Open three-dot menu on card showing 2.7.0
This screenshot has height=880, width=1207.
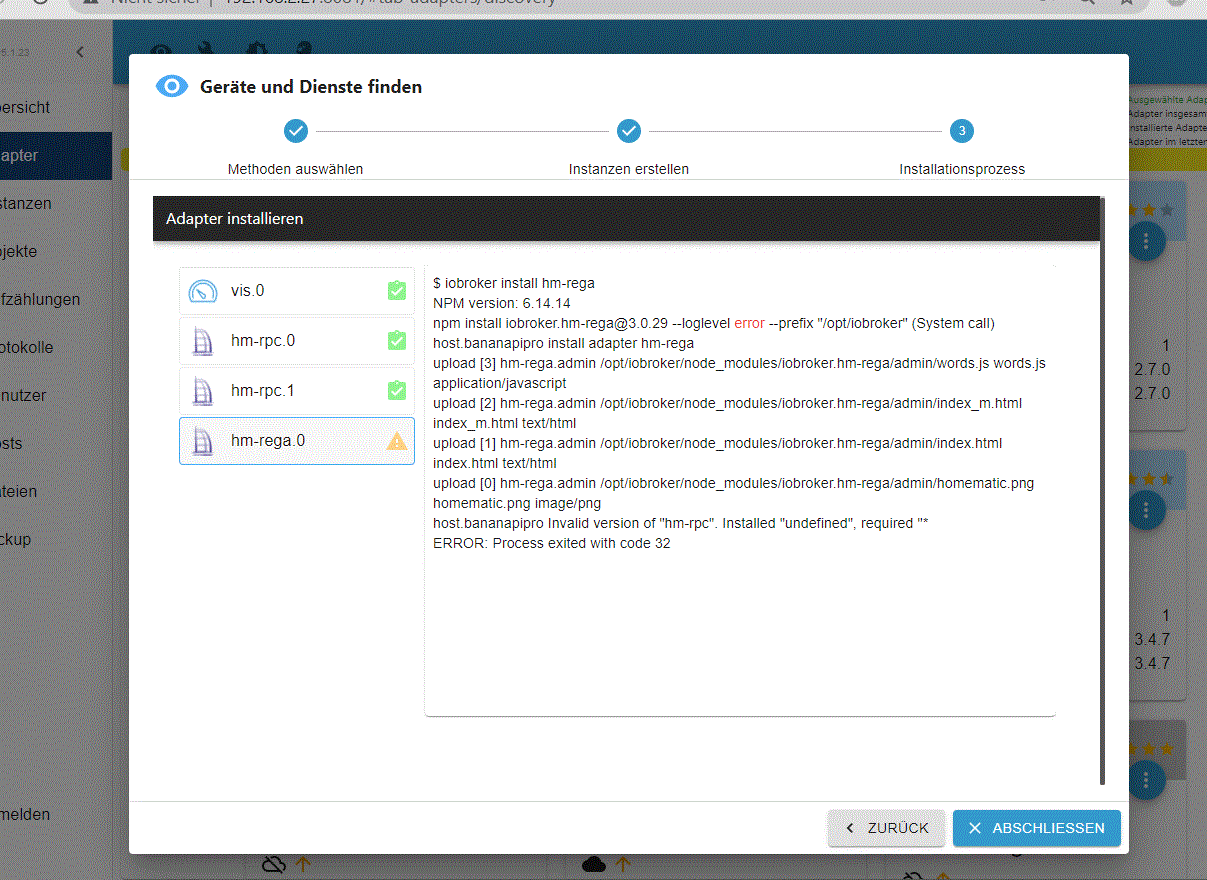coord(1146,242)
